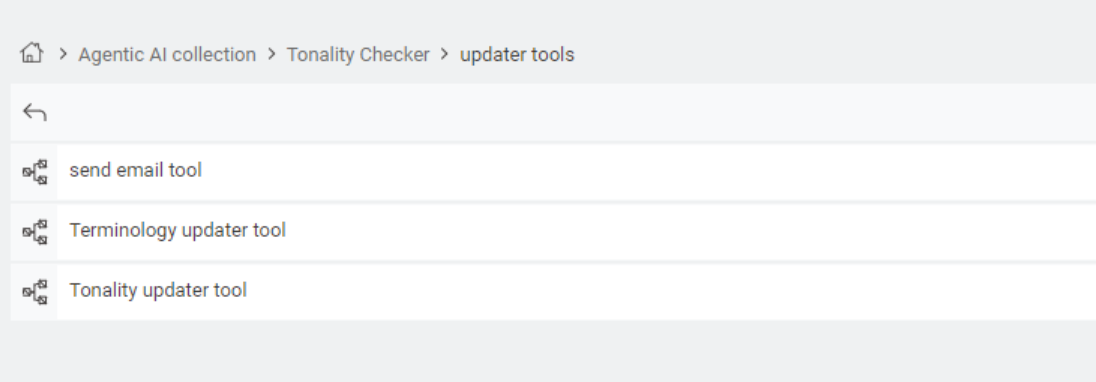Click the empty area of the back navigation row
Viewport: 1096px width, 382px height.
pyautogui.click(x=573, y=112)
